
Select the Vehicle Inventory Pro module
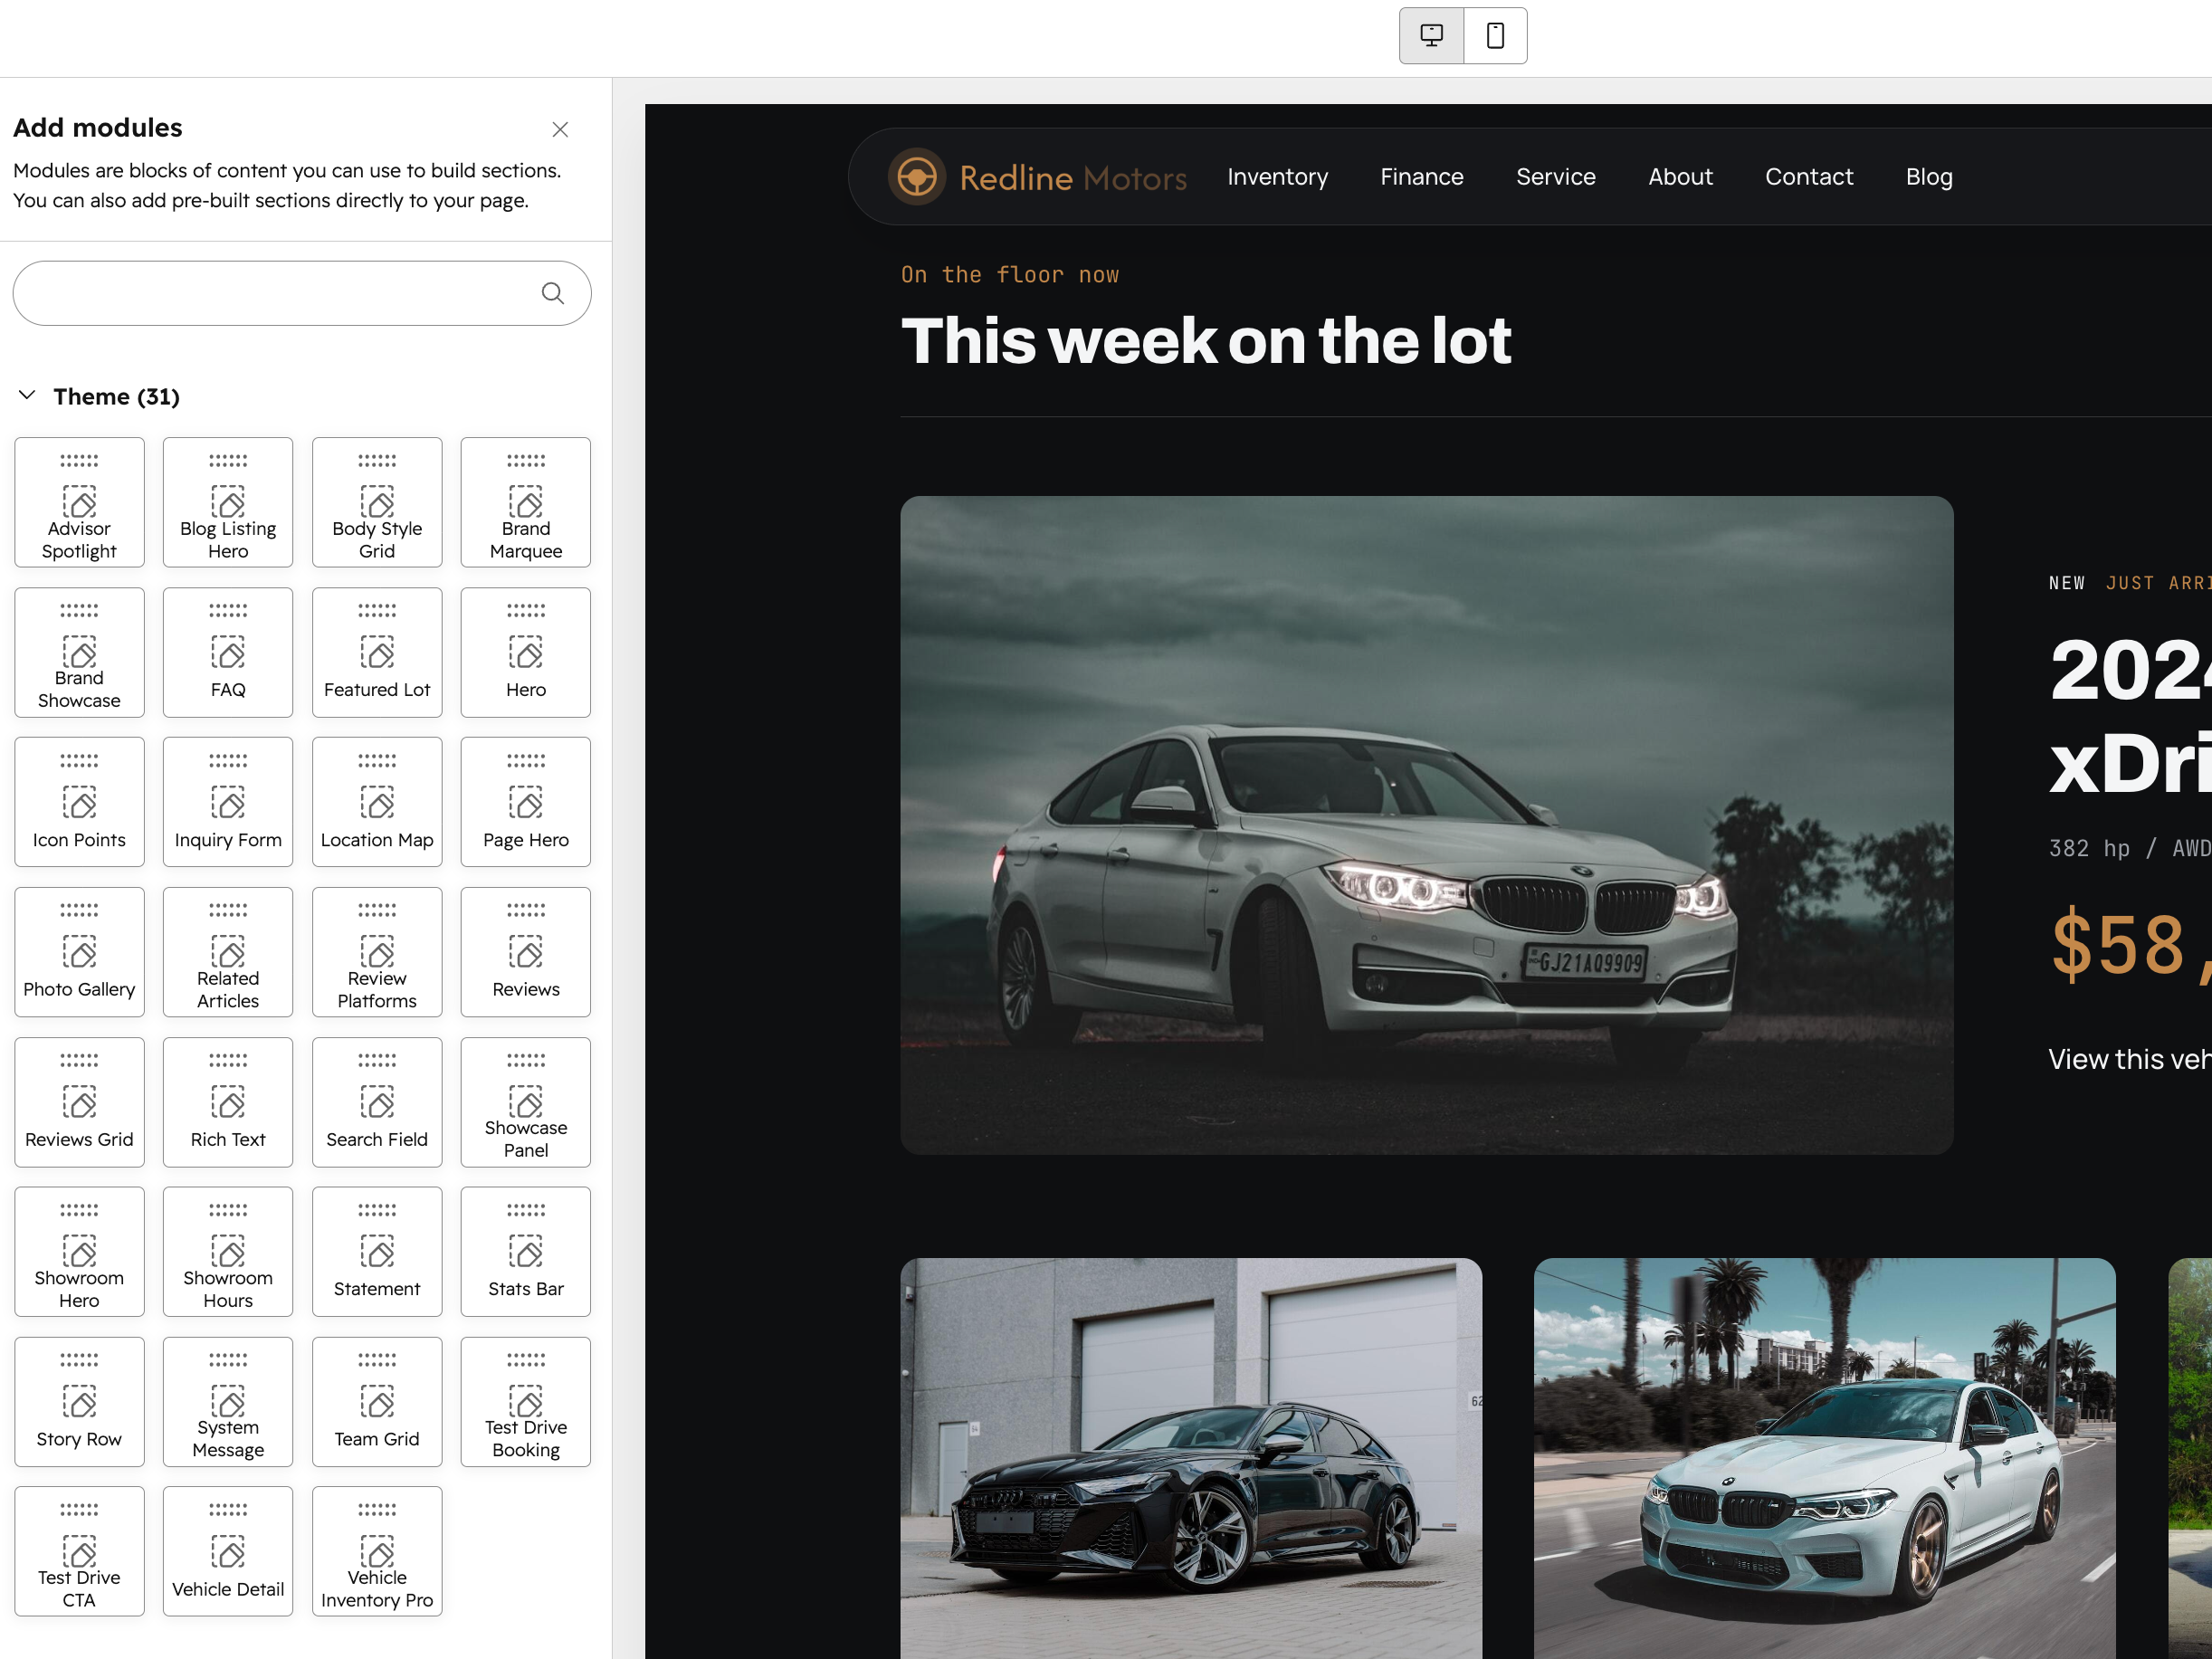pos(377,1551)
